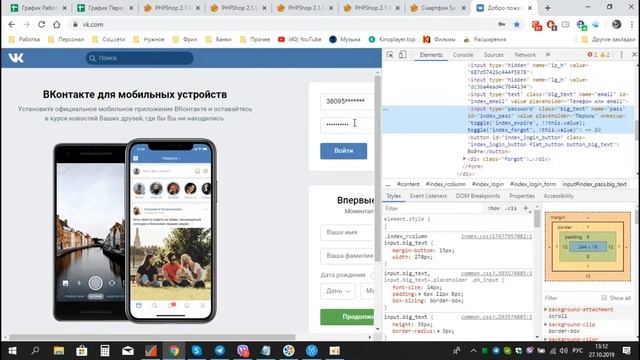This screenshot has width=640, height=360.
Task: Click the vk.com address bar
Action: (x=282, y=24)
